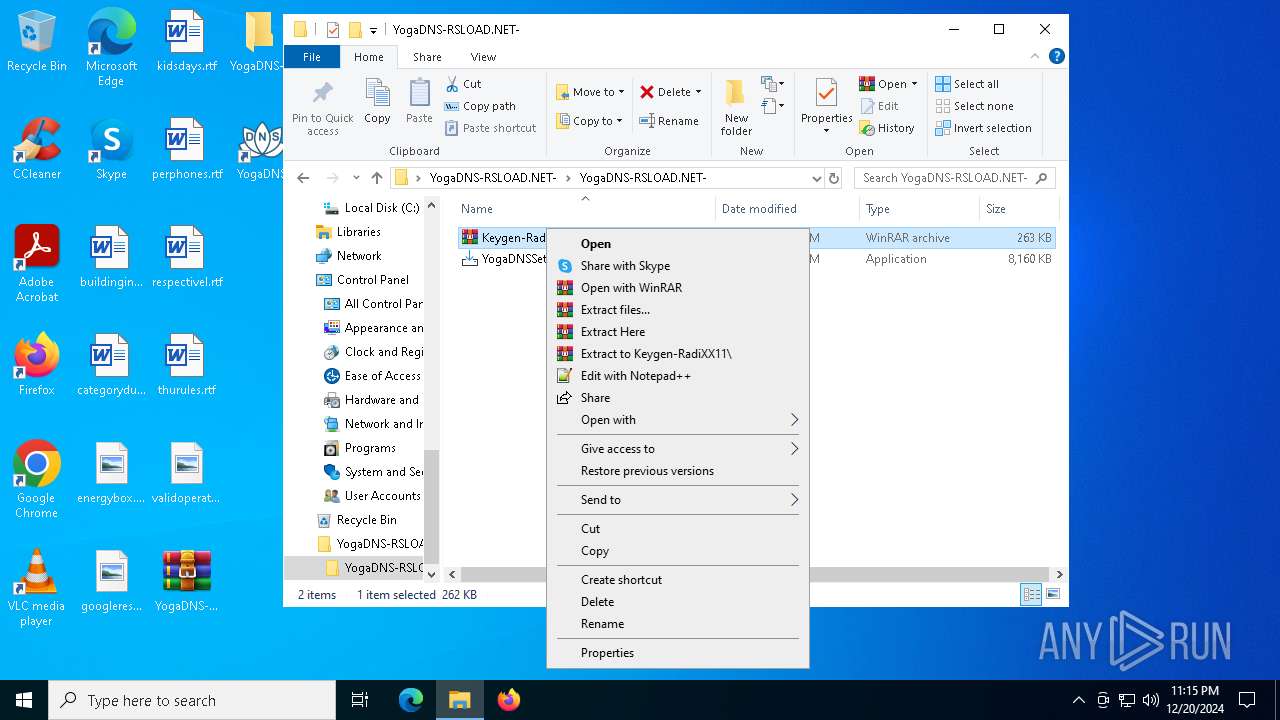Switch to the Share ribbon tab
Viewport: 1280px width, 720px height.
[427, 57]
